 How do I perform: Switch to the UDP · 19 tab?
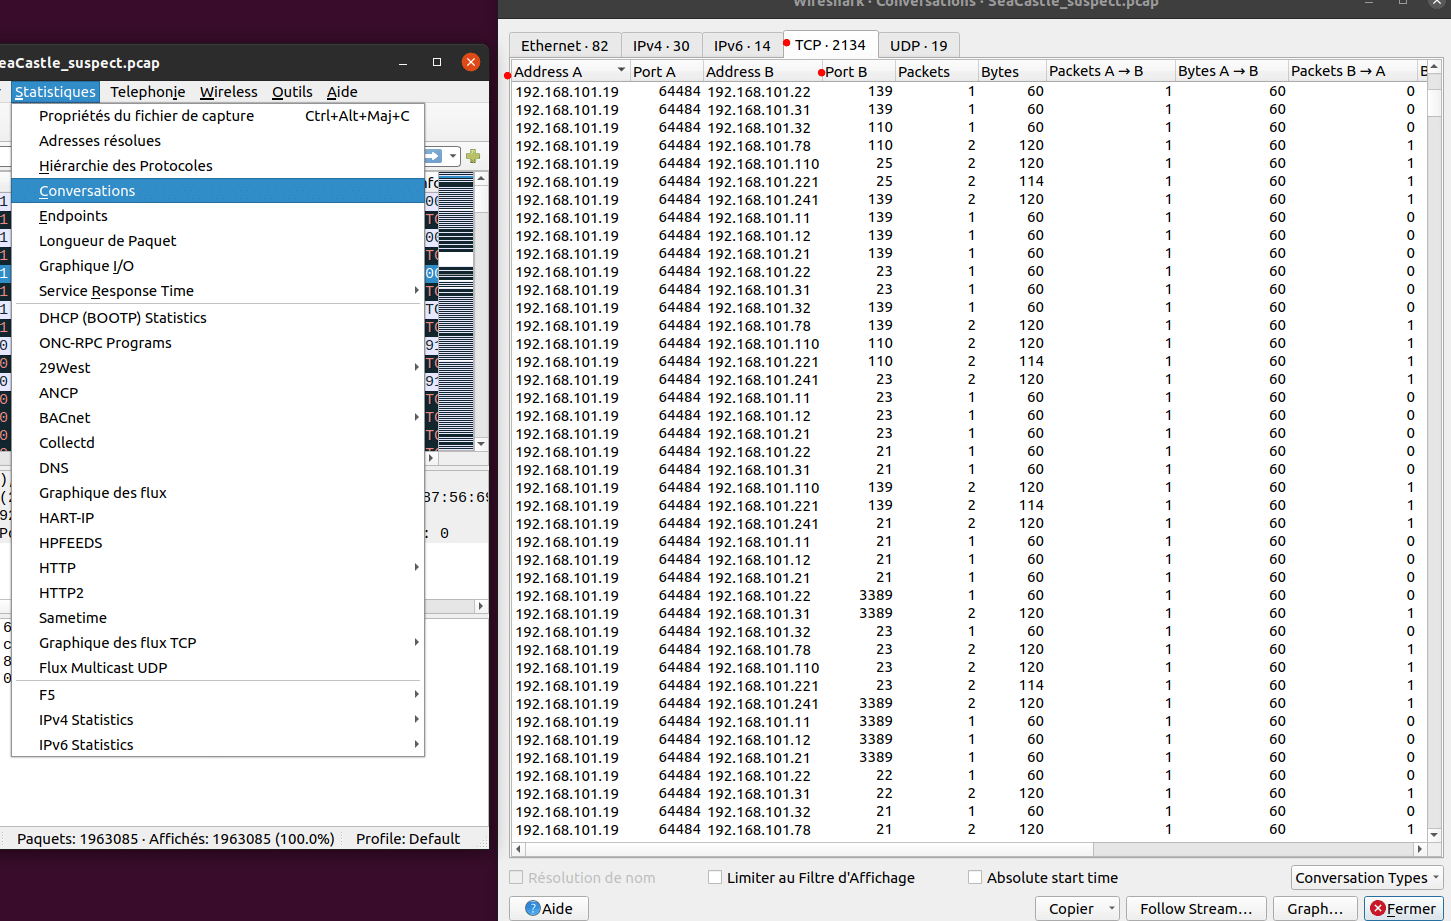click(x=919, y=46)
